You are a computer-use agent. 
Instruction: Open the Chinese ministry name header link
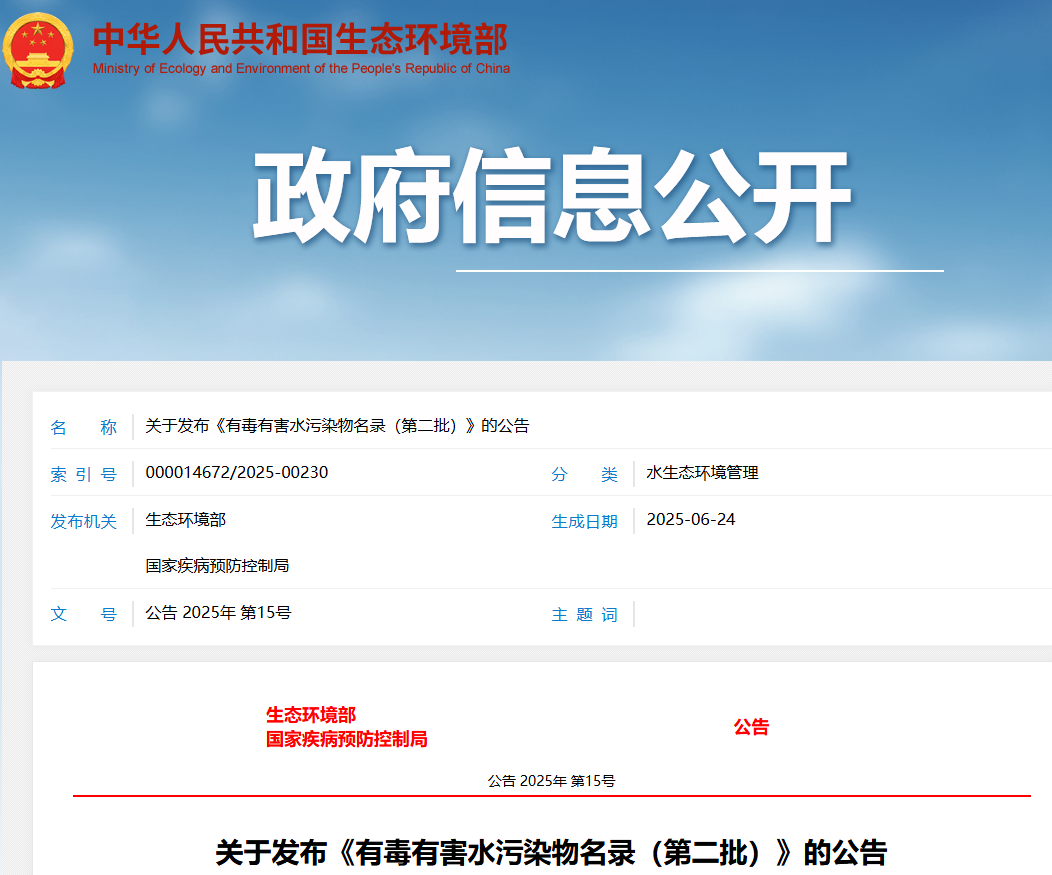pos(300,39)
